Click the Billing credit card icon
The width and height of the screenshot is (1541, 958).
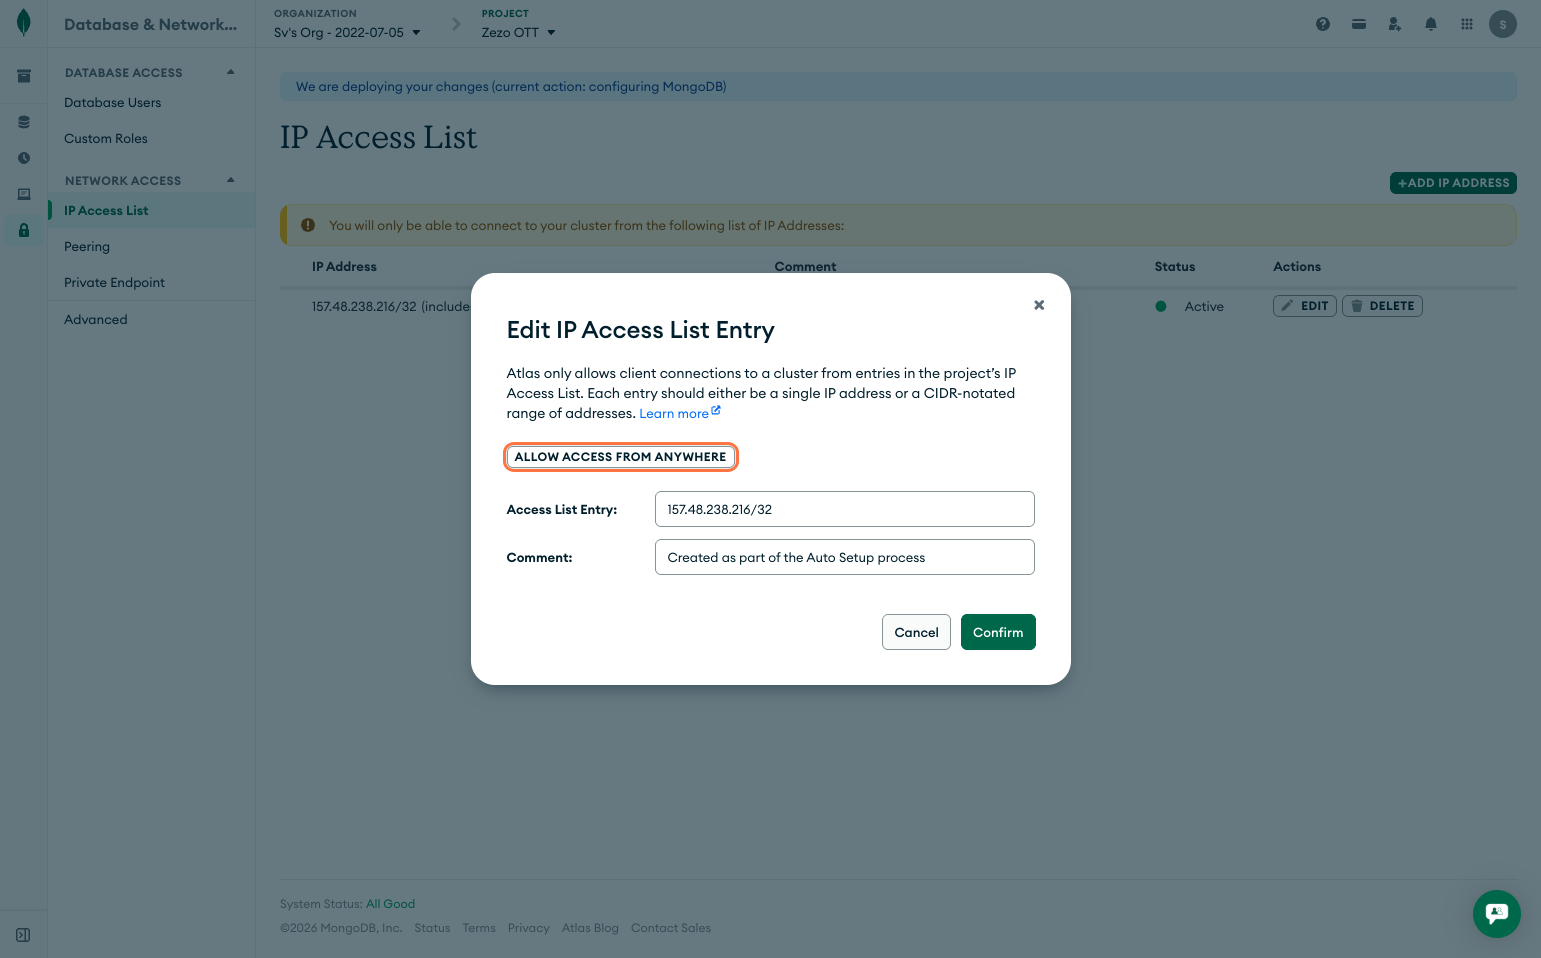click(x=1358, y=23)
